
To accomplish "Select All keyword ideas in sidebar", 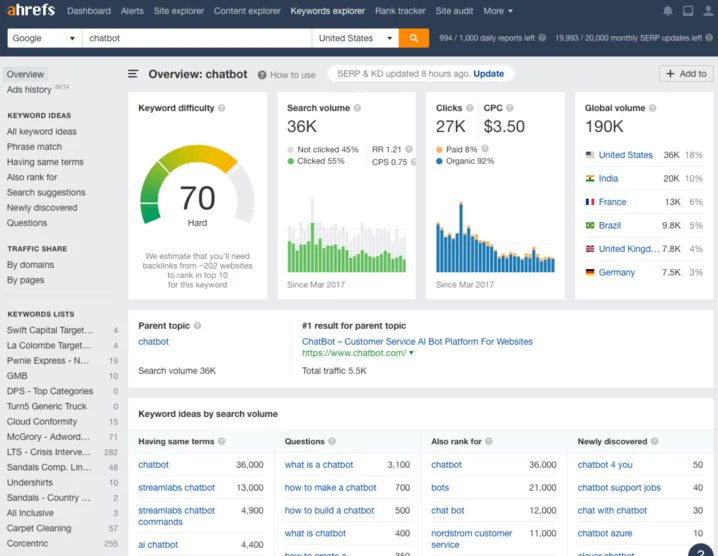I will click(42, 131).
